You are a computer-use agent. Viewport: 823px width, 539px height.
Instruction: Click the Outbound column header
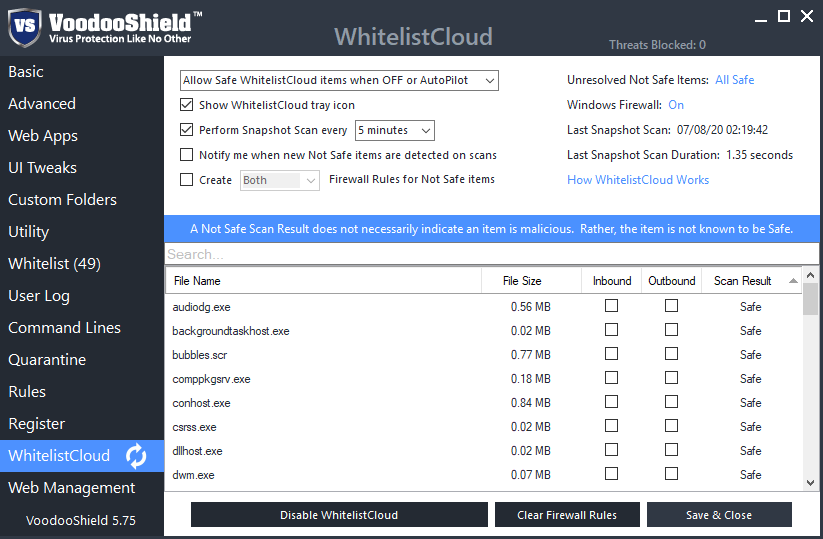coord(671,281)
